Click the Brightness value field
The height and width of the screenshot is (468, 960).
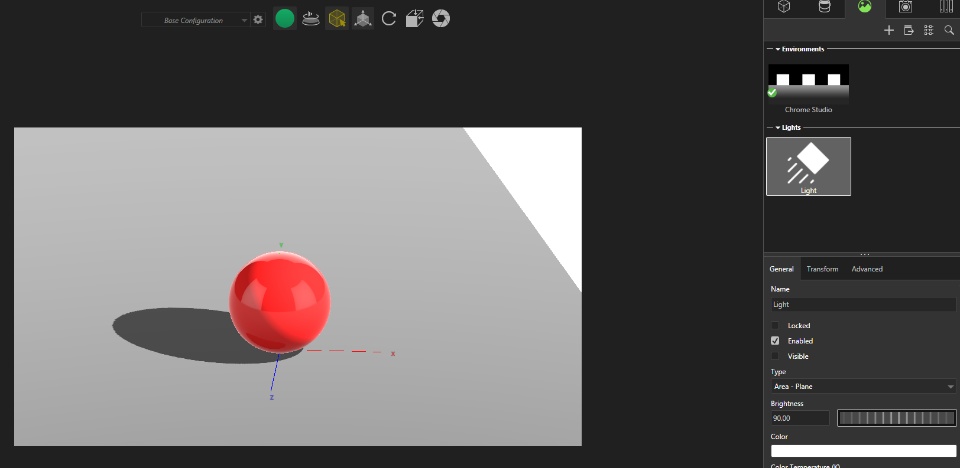click(800, 418)
